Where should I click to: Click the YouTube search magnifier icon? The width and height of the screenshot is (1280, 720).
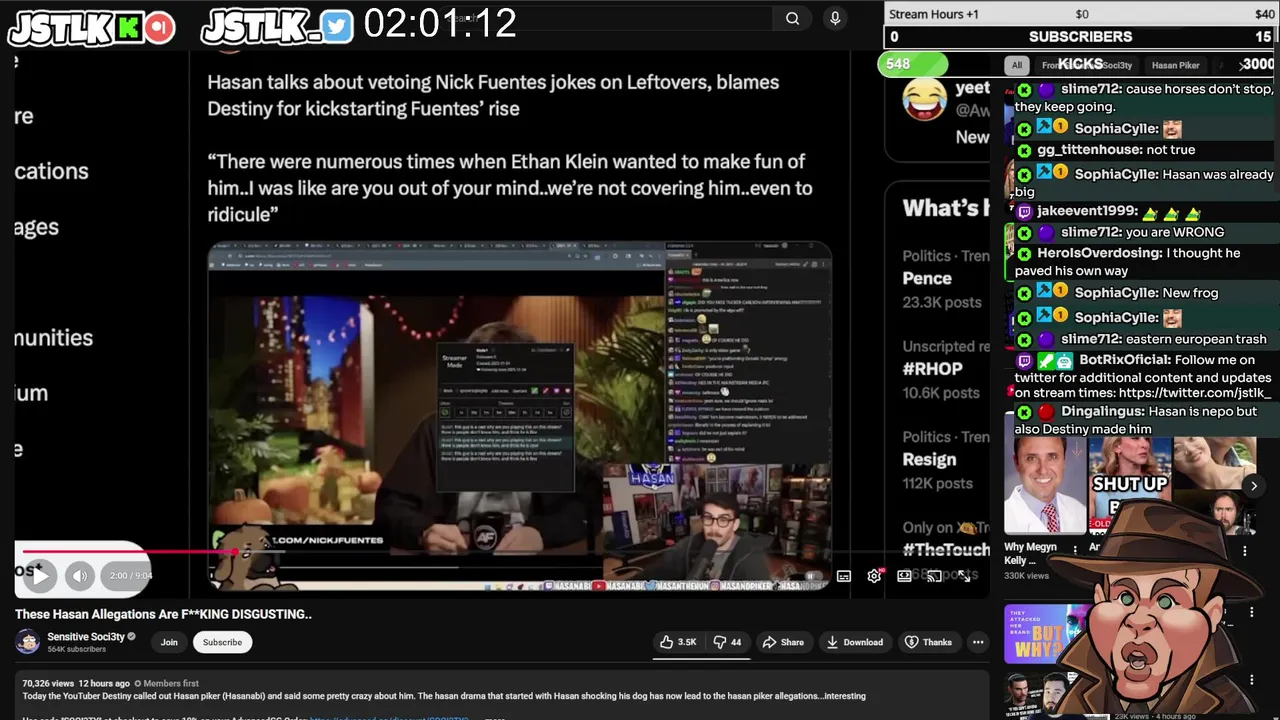[792, 18]
